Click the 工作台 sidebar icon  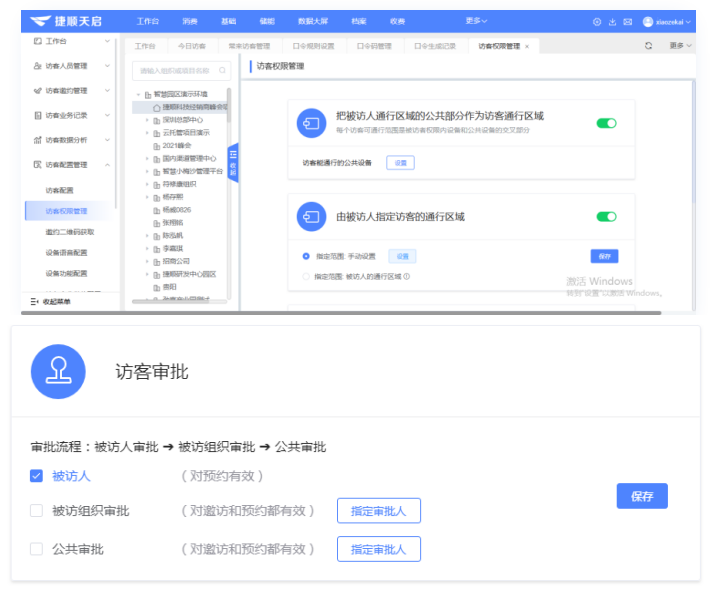(37, 41)
